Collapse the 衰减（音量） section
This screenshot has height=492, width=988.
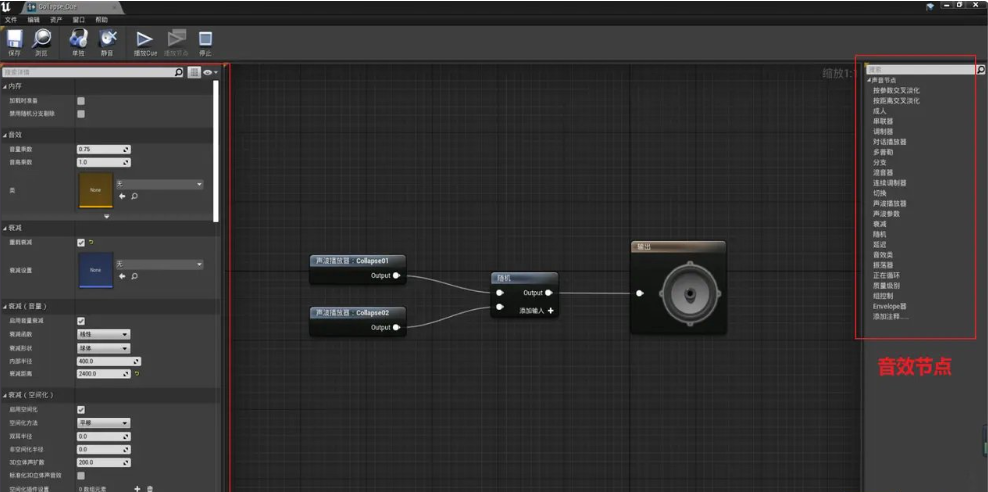click(x=5, y=306)
